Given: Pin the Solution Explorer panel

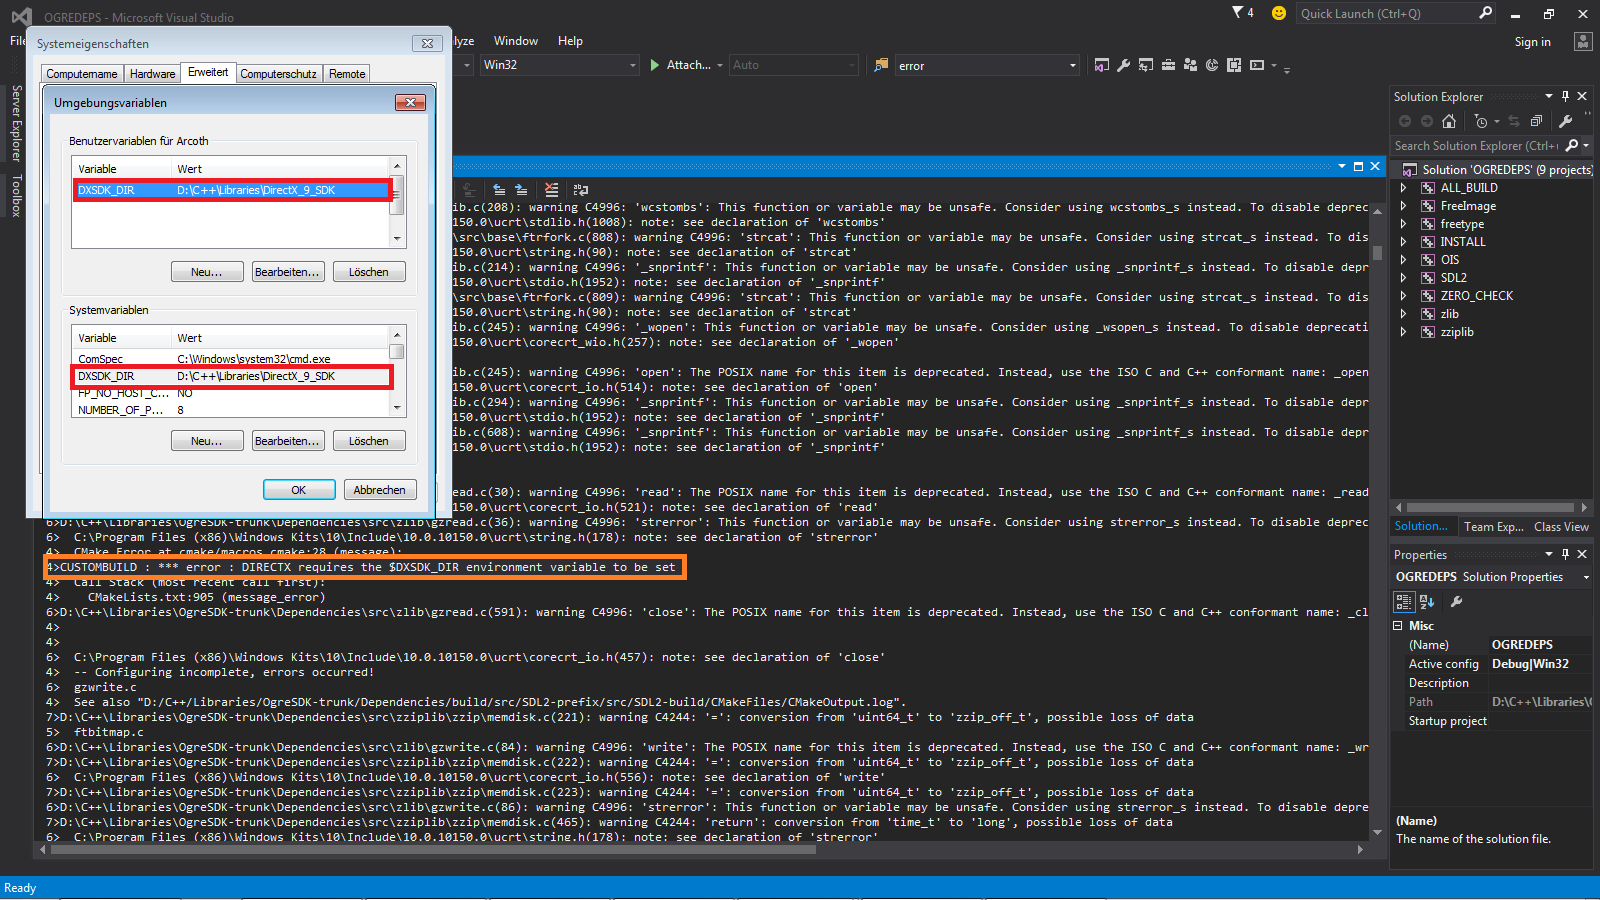Looking at the screenshot, I should [x=1566, y=97].
